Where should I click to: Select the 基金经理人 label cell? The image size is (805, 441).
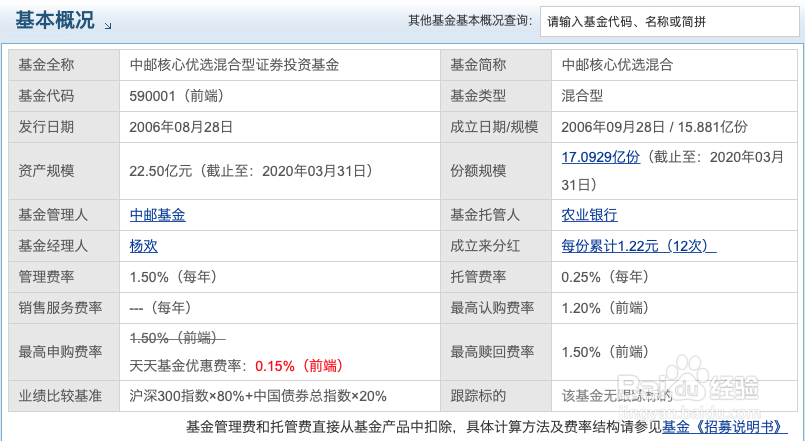pos(64,246)
